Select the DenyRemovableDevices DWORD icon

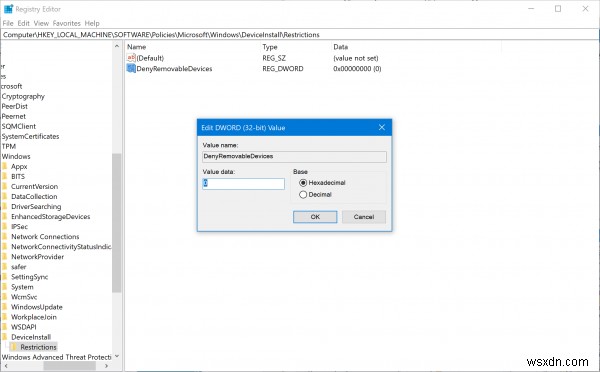pyautogui.click(x=131, y=69)
